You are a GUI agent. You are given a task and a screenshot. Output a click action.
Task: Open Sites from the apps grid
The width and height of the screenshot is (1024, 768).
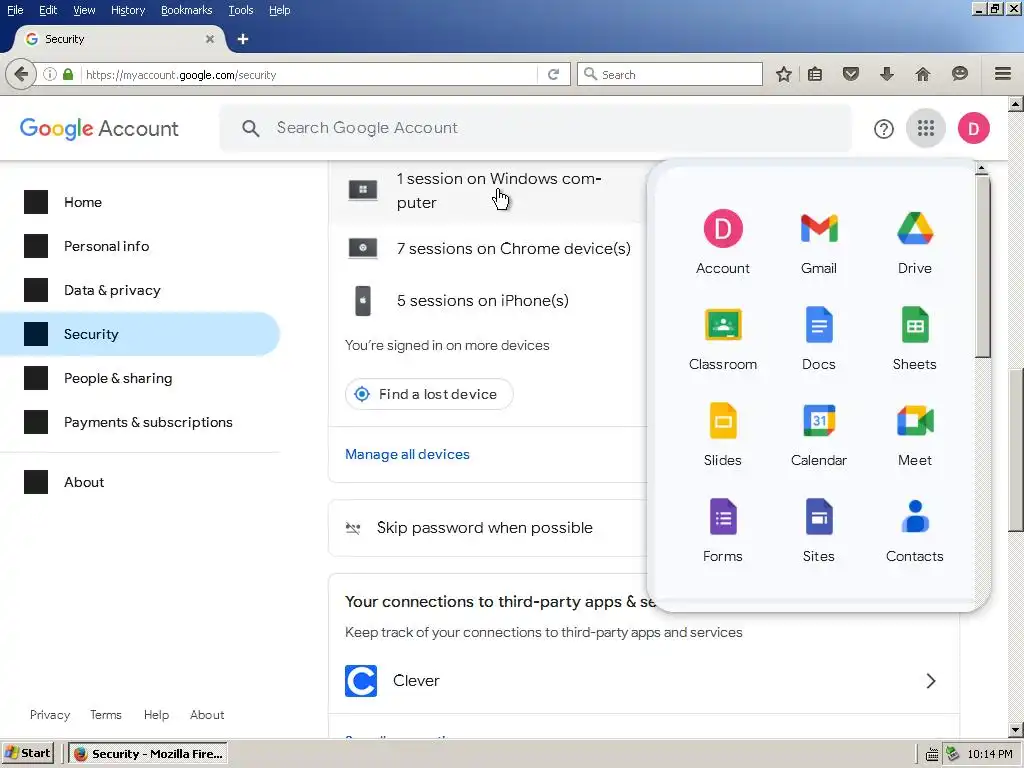coord(818,530)
